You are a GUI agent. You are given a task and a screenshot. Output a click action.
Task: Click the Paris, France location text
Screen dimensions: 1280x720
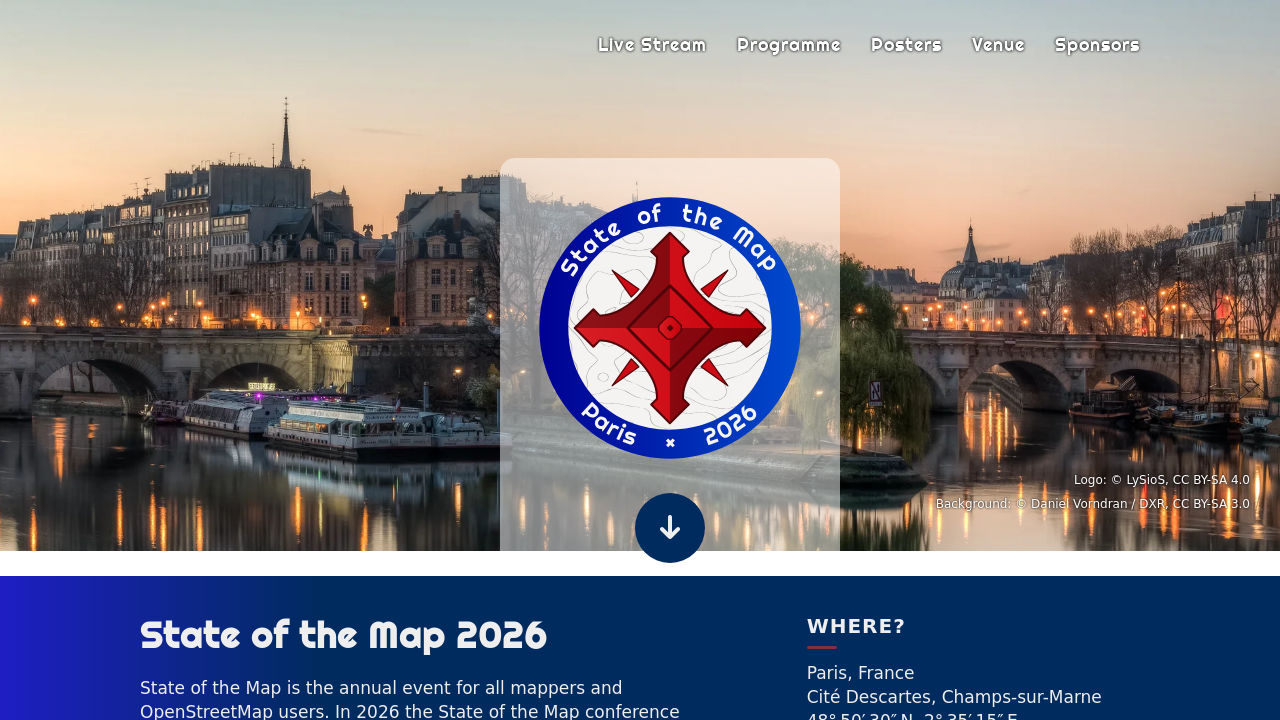(x=861, y=673)
